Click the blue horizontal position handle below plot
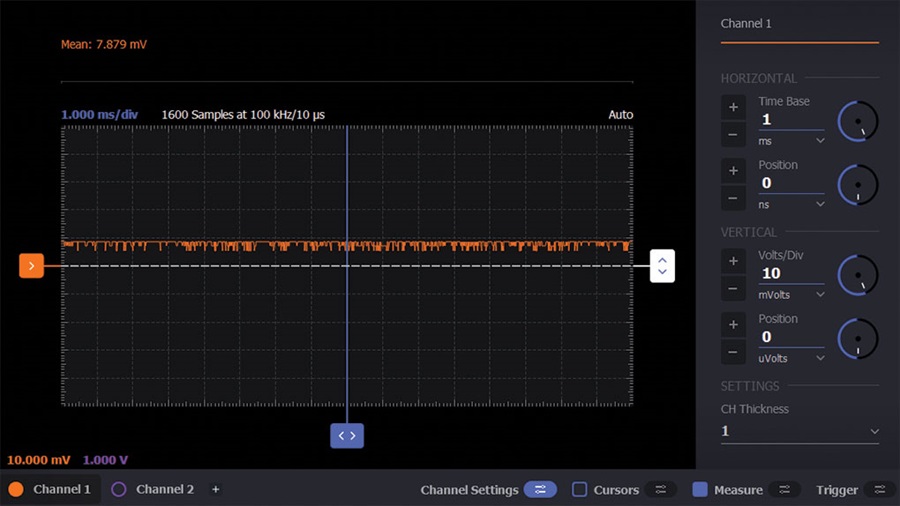Screen dimensions: 900x506 (x=347, y=436)
